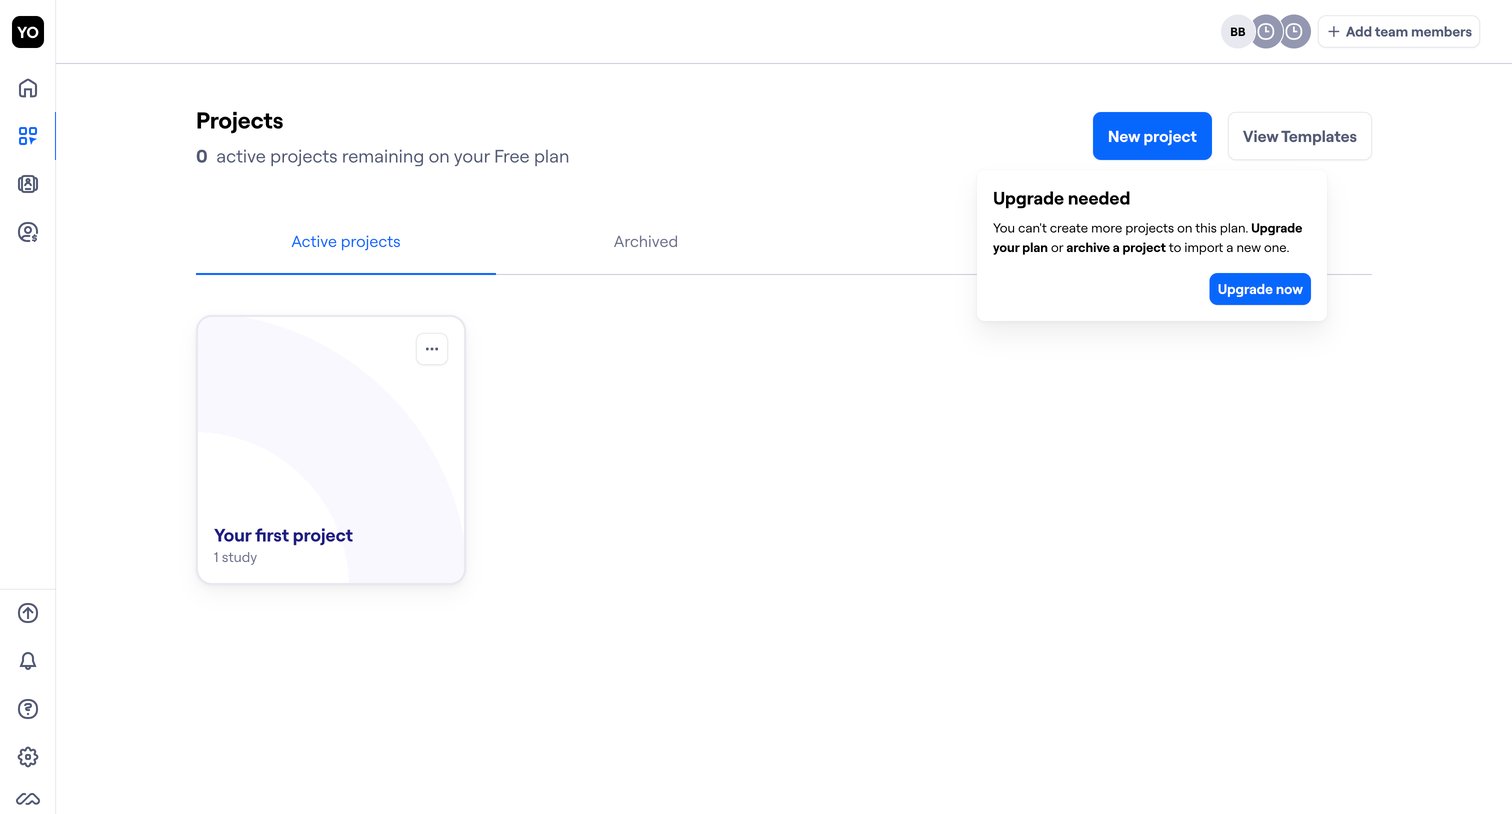Image resolution: width=1512 pixels, height=814 pixels.
Task: Open the help question mark icon
Action: 28,709
